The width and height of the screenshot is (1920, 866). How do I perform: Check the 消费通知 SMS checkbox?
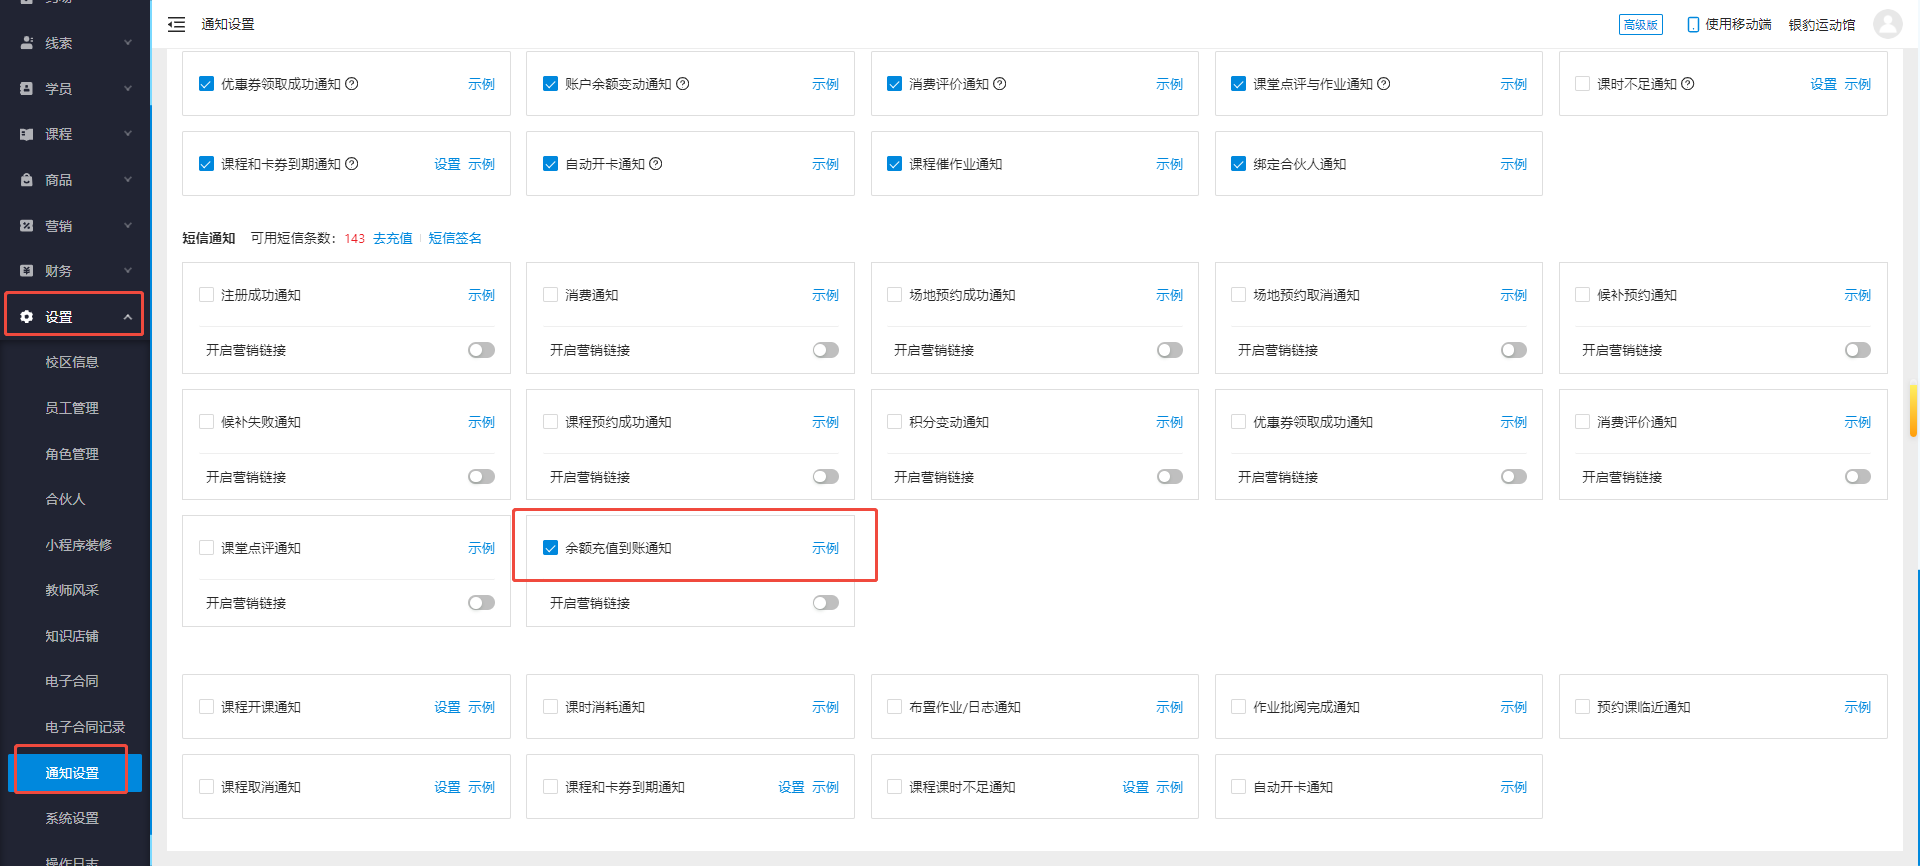click(x=550, y=295)
